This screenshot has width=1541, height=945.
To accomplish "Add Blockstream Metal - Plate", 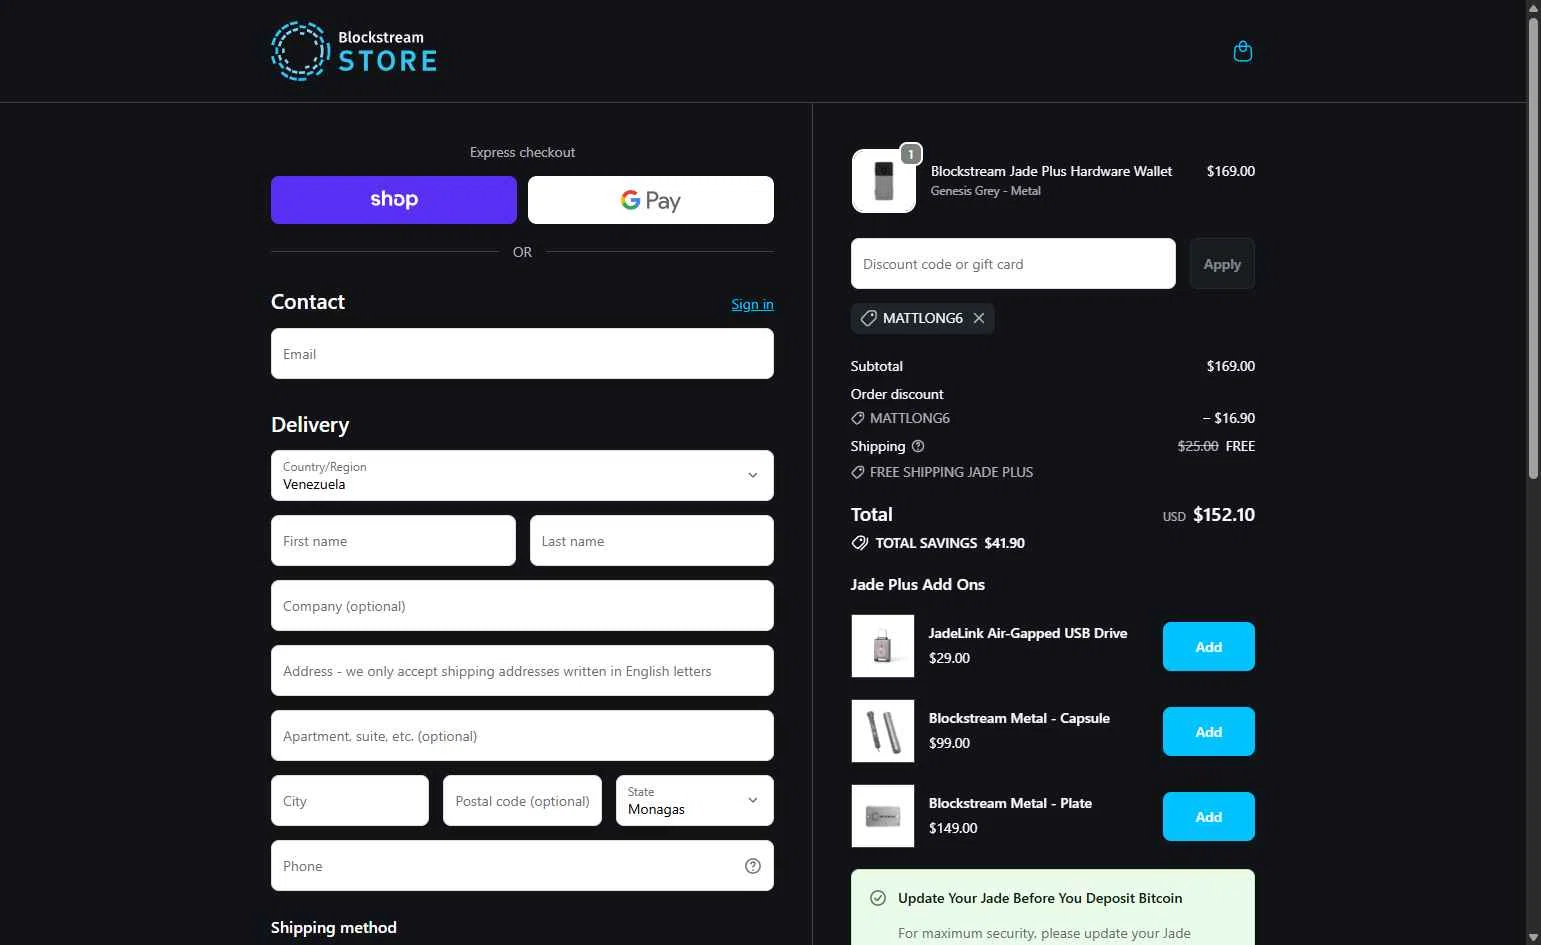I will click(1209, 817).
